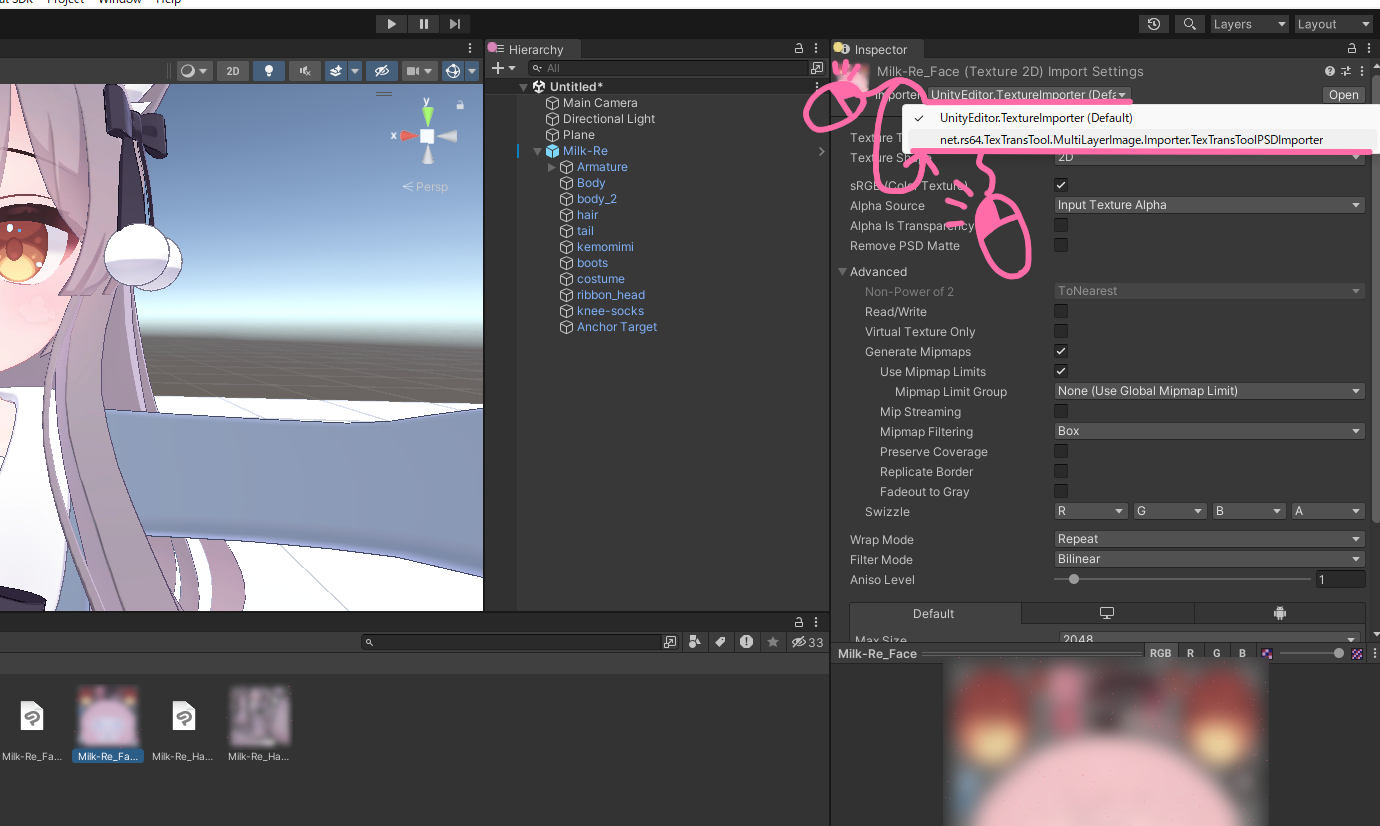Click the Step frame button
Image resolution: width=1380 pixels, height=826 pixels.
coord(455,24)
